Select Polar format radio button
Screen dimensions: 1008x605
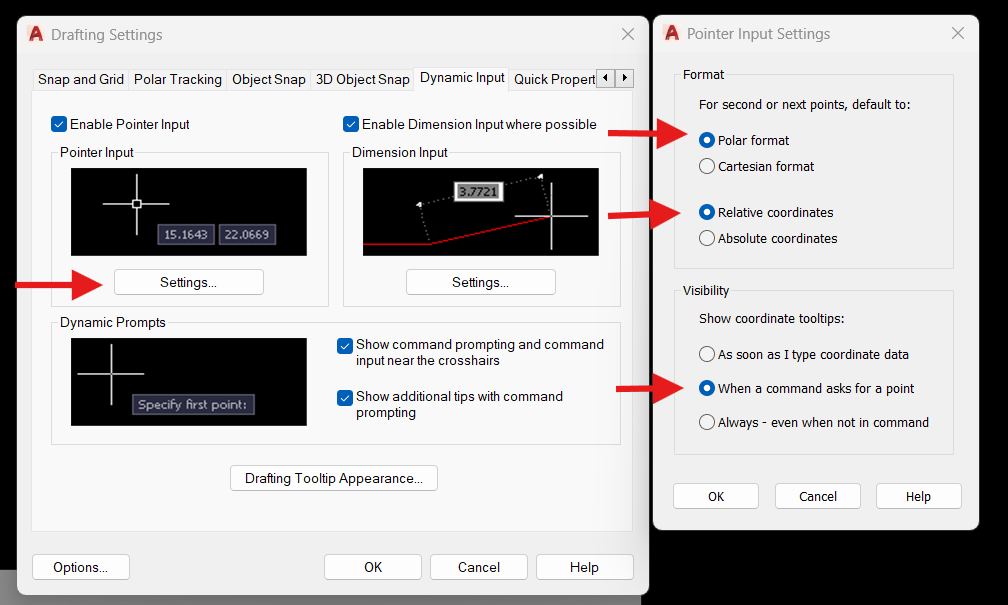coord(706,140)
